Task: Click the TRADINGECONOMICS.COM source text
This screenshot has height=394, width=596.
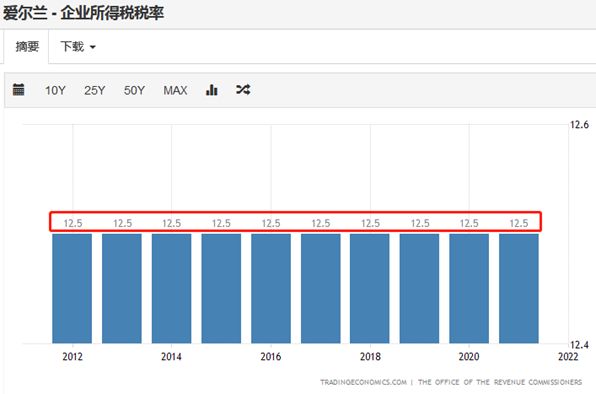Action: click(363, 382)
